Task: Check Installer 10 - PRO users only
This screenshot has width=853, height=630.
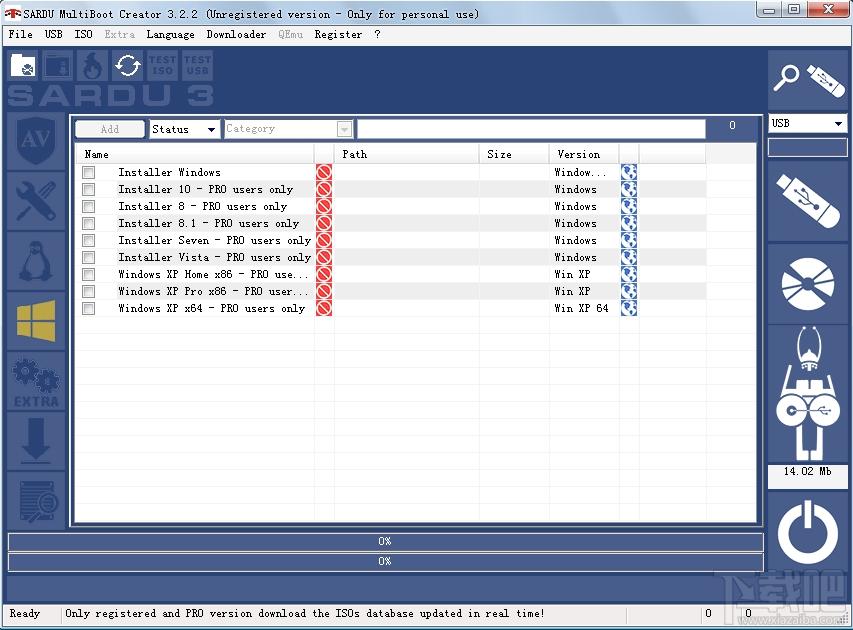Action: click(x=89, y=189)
